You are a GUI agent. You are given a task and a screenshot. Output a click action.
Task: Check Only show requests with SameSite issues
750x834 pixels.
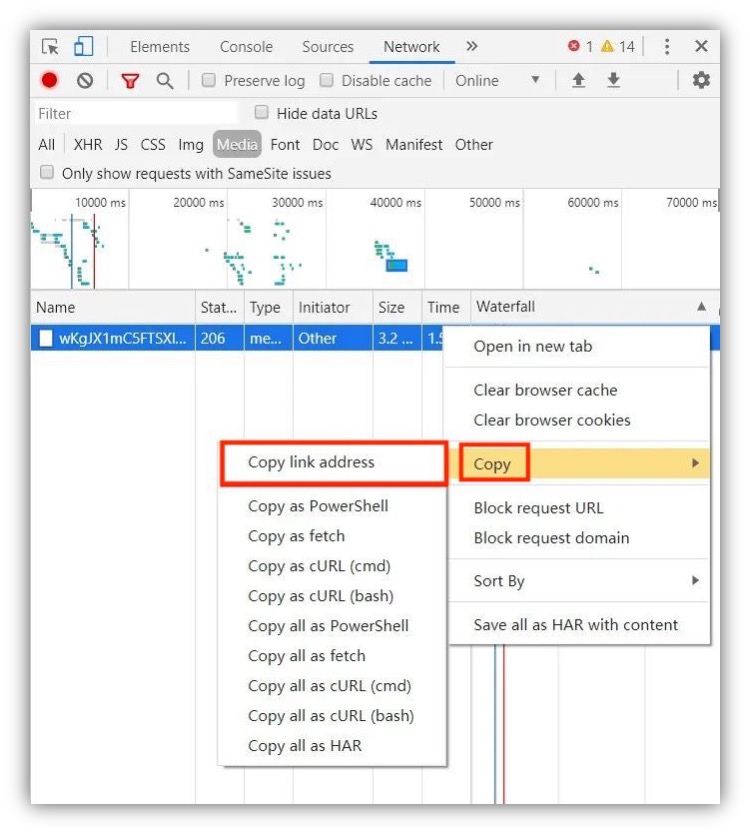[x=47, y=172]
